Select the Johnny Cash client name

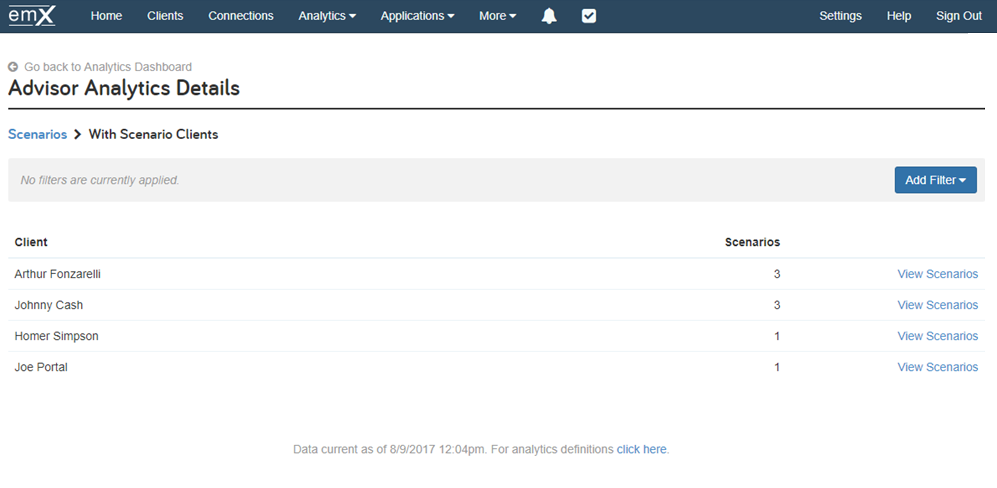[x=49, y=305]
